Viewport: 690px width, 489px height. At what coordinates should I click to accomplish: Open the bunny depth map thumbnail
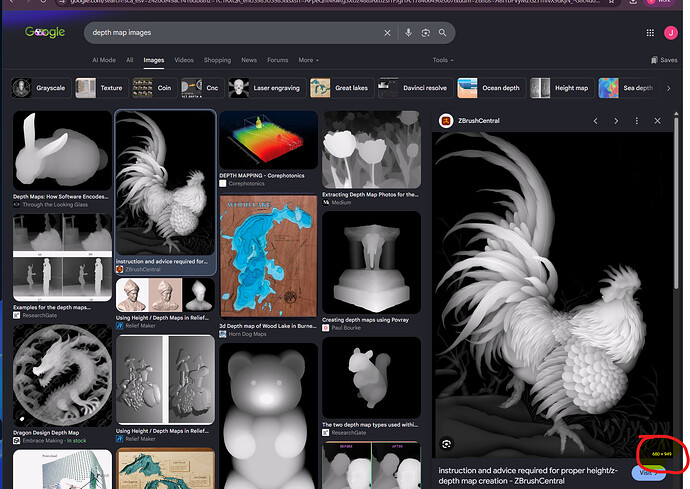[x=62, y=151]
